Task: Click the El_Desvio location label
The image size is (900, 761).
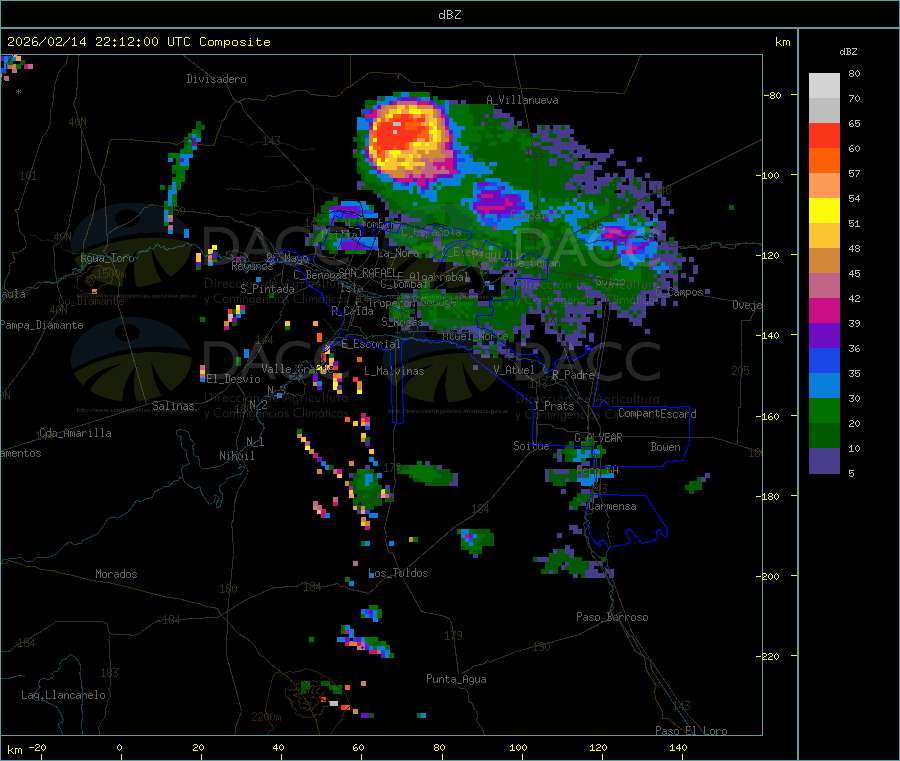Action: pyautogui.click(x=234, y=379)
